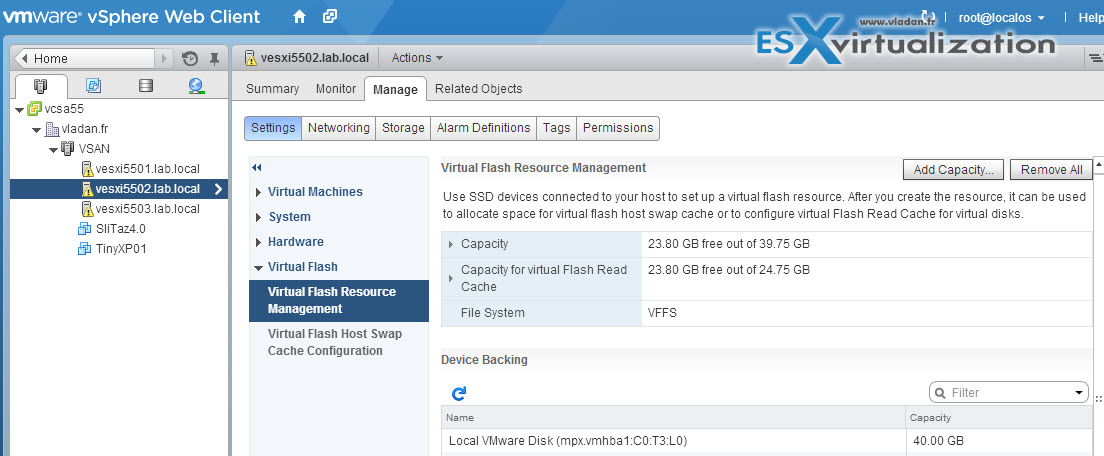1104x456 pixels.
Task: Pin the navigator panel
Action: click(x=214, y=58)
